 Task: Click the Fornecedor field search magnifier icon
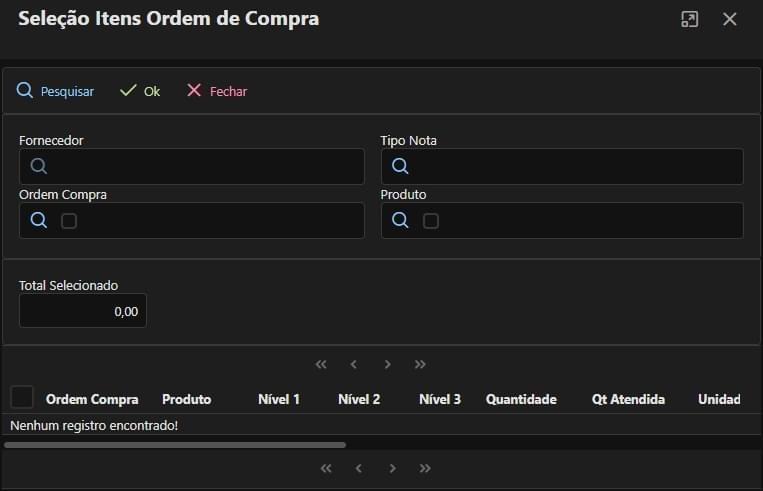tap(38, 166)
